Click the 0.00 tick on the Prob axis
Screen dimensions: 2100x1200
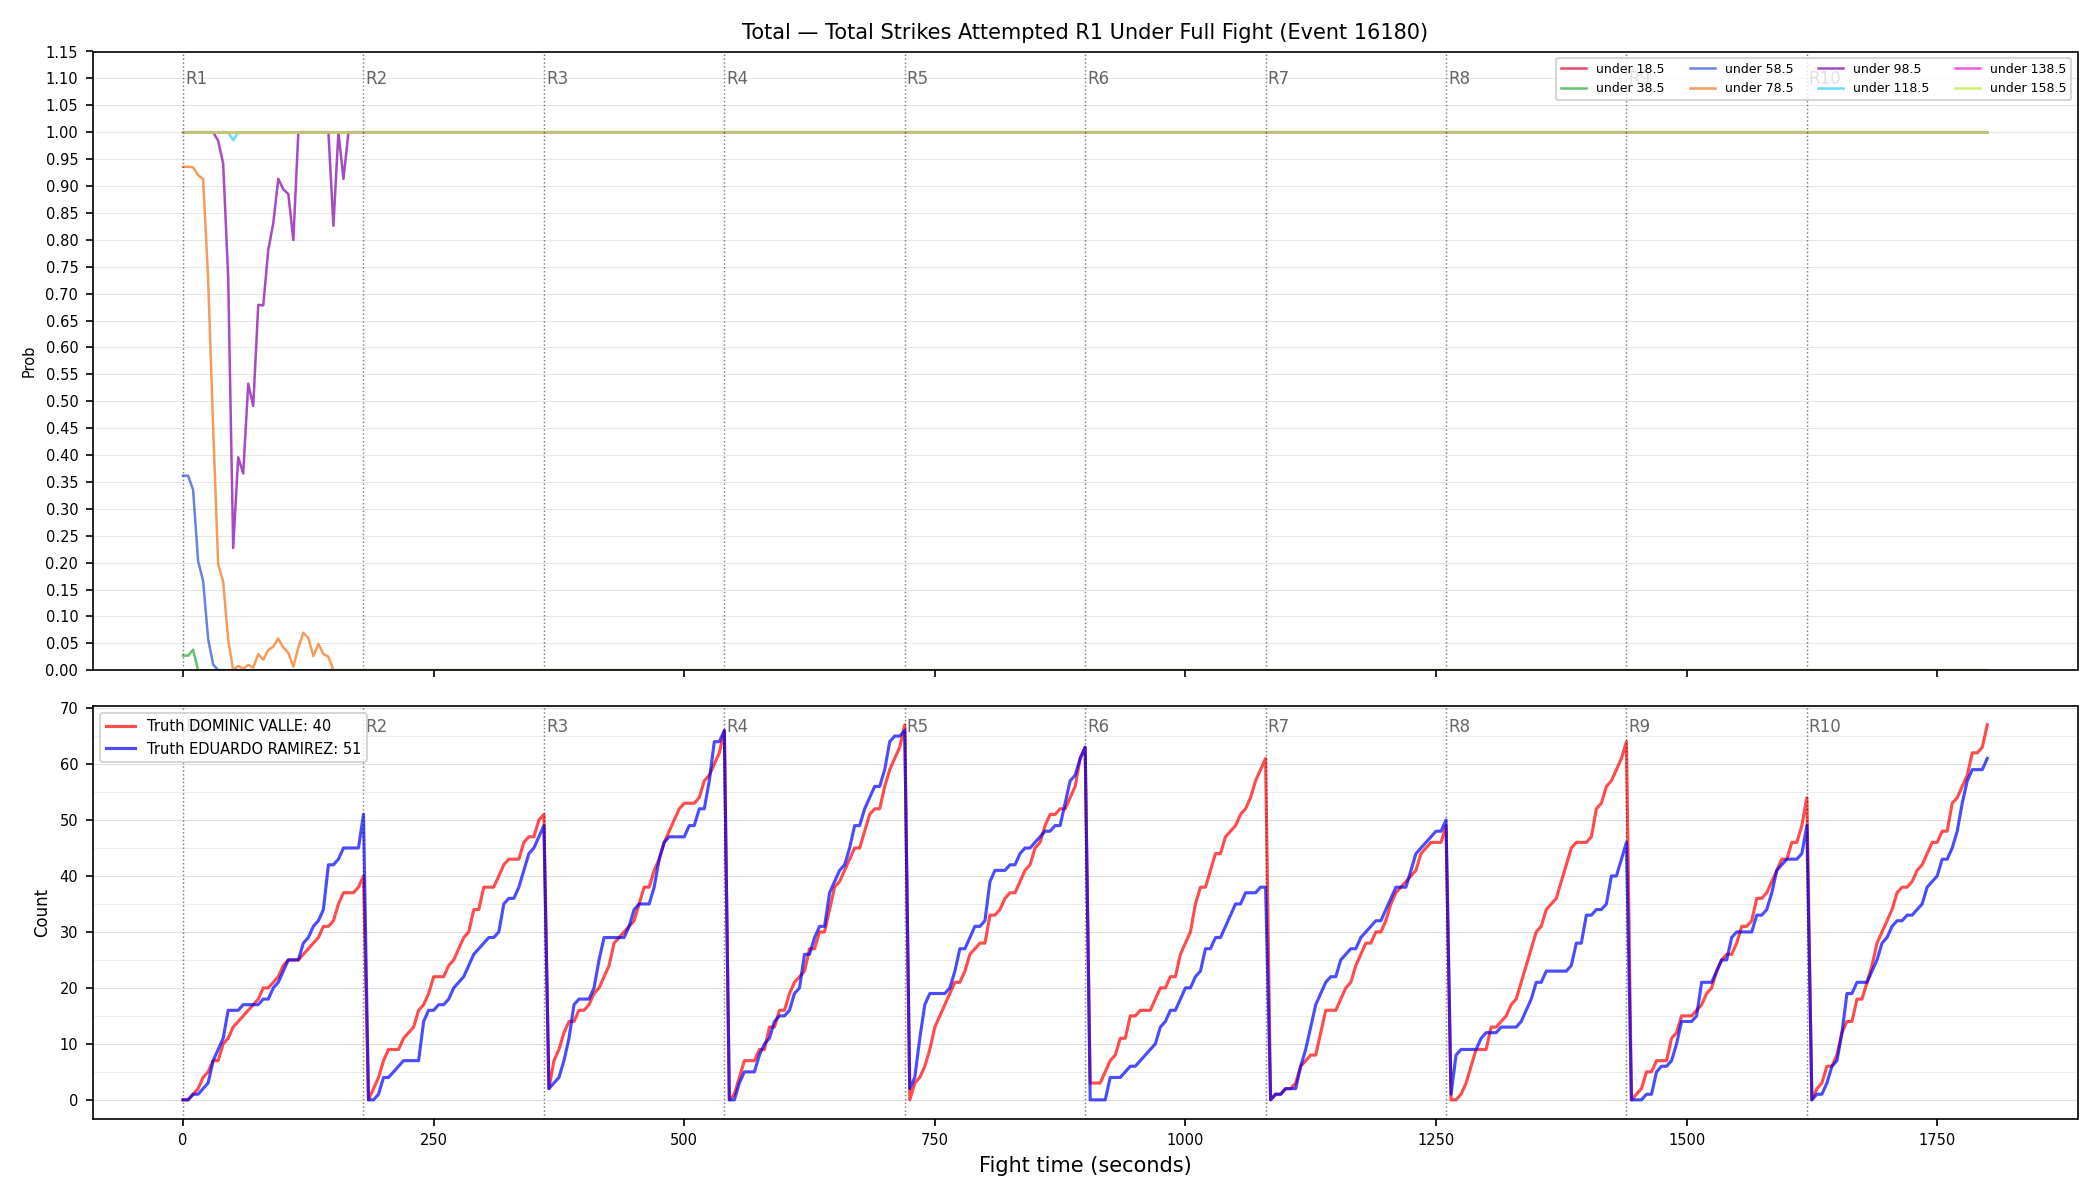[62, 671]
